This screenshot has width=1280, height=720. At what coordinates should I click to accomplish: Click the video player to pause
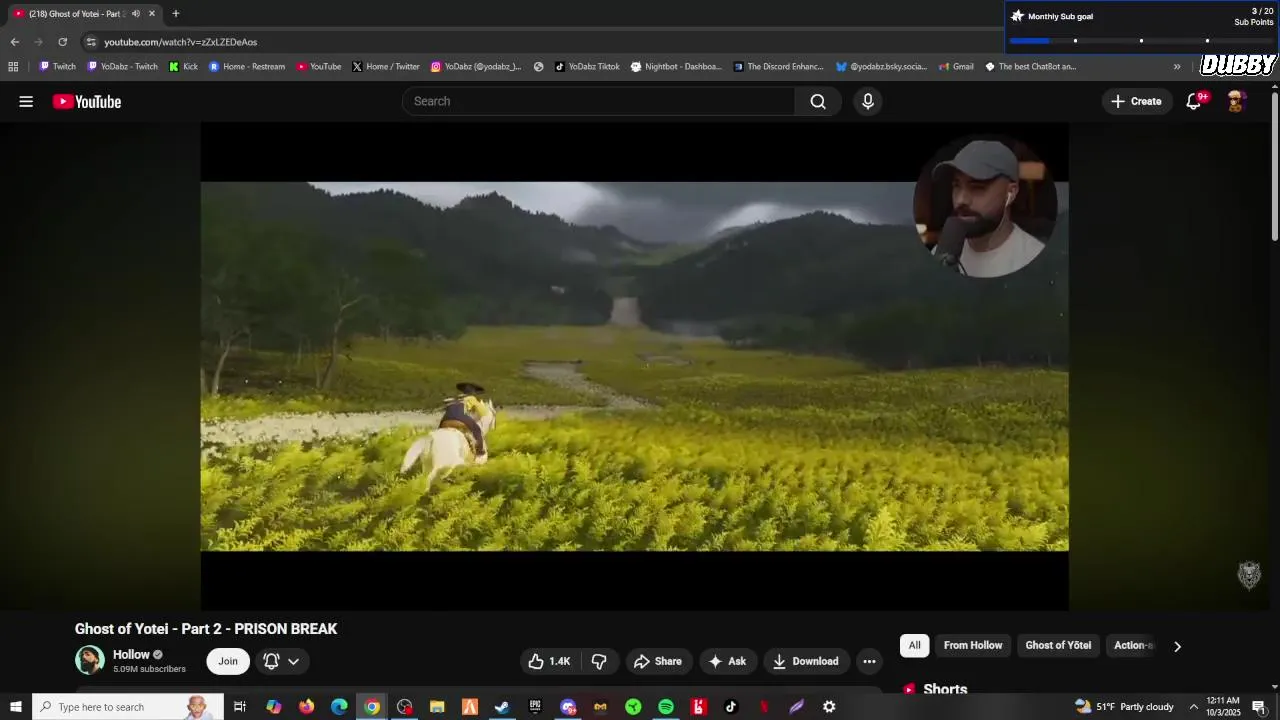click(x=634, y=366)
